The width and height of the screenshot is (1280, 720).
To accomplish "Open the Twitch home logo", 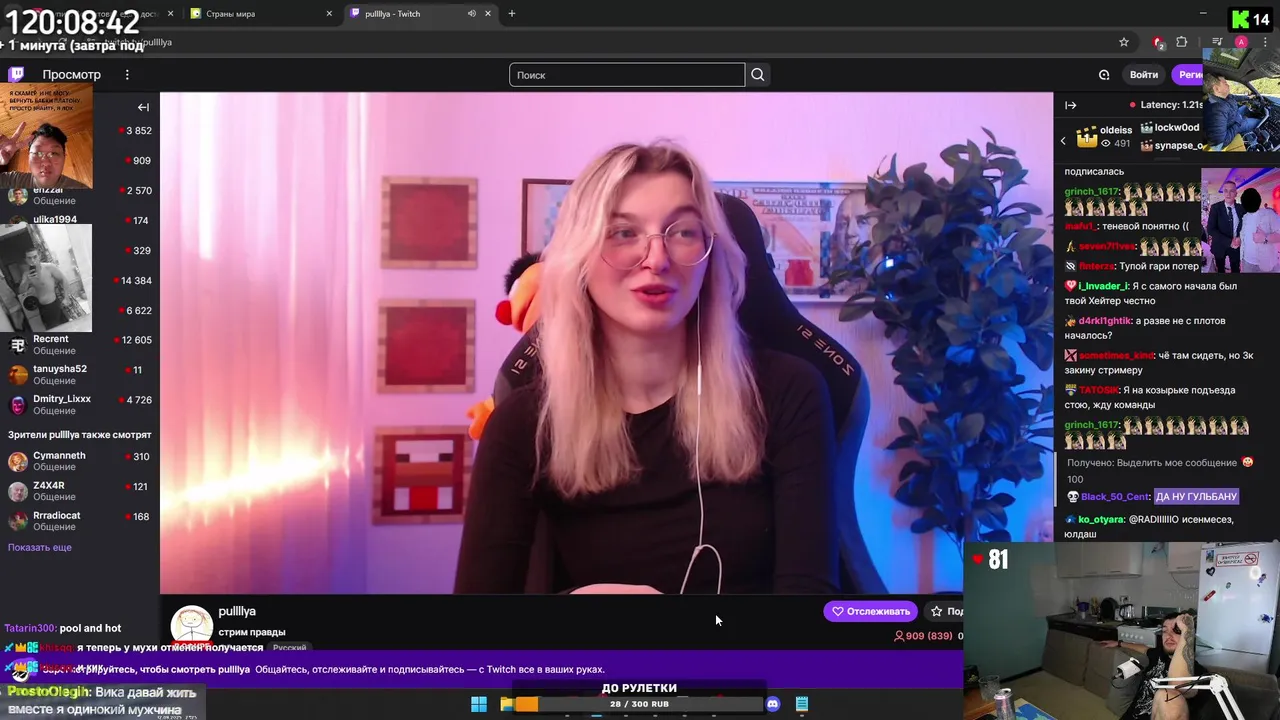I will pos(16,74).
